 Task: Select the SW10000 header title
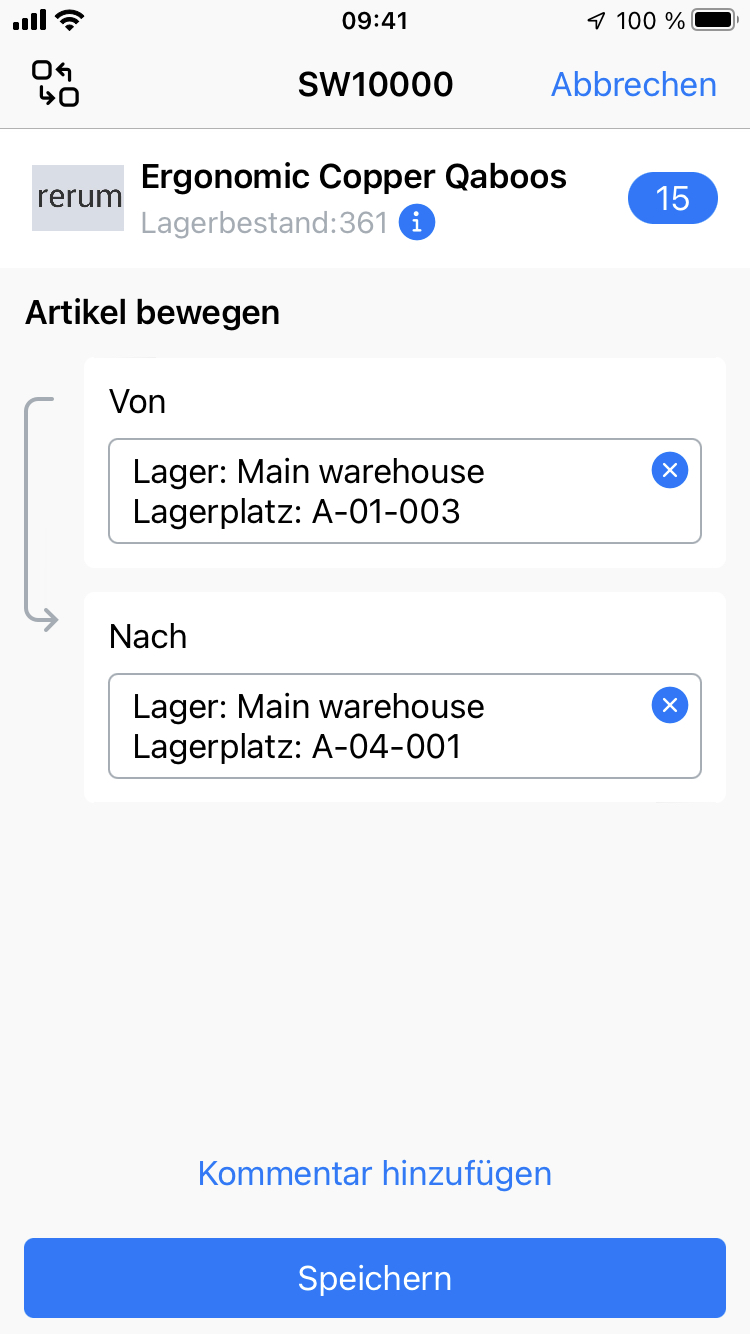[374, 85]
